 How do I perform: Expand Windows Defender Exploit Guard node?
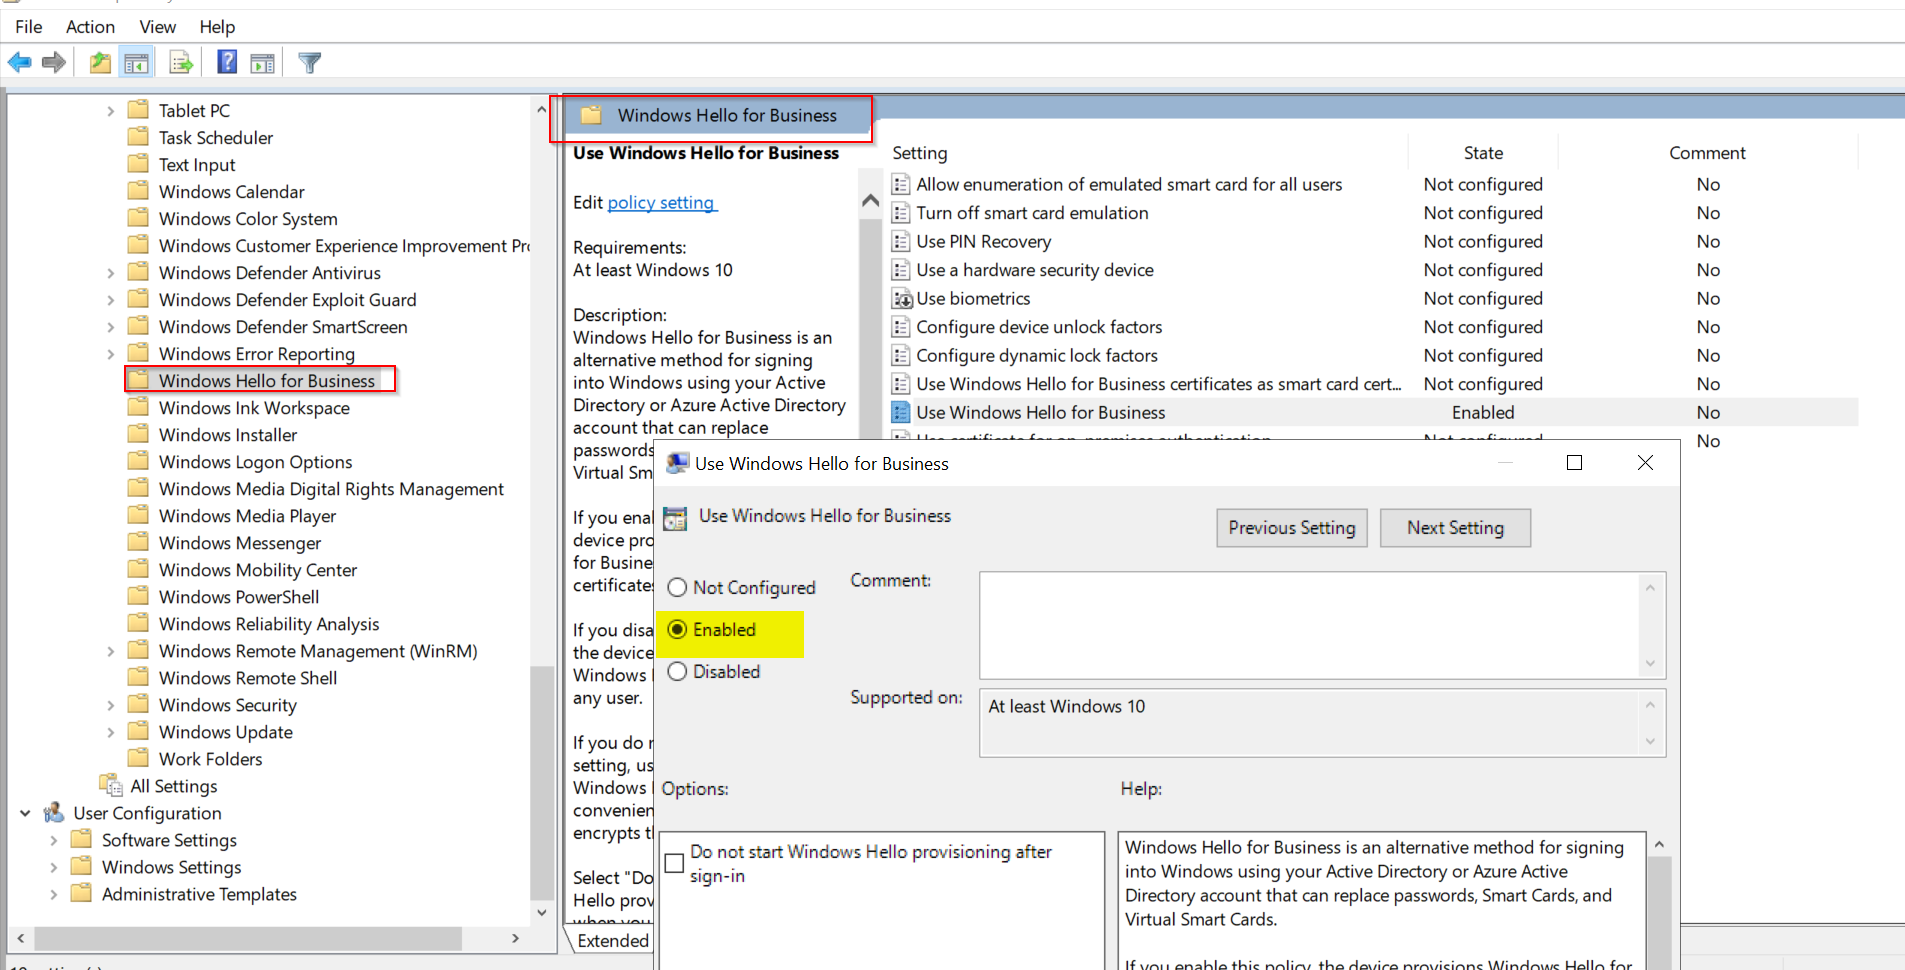pyautogui.click(x=111, y=300)
